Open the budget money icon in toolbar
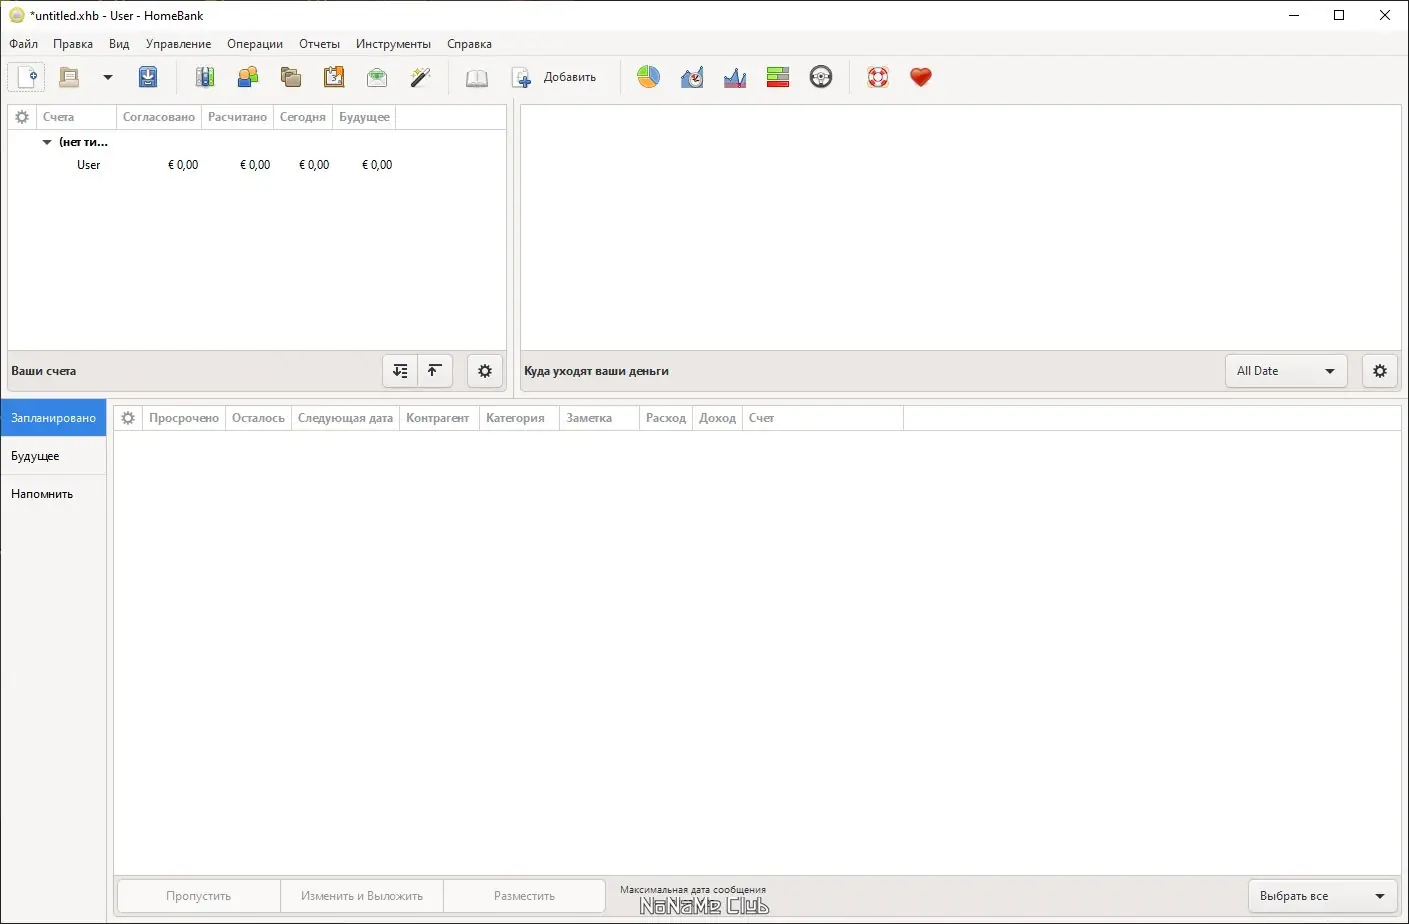 click(377, 77)
